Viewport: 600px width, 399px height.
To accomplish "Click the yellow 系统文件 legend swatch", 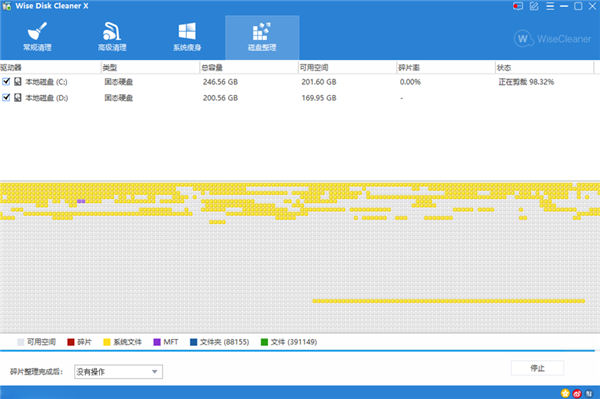I will [107, 342].
